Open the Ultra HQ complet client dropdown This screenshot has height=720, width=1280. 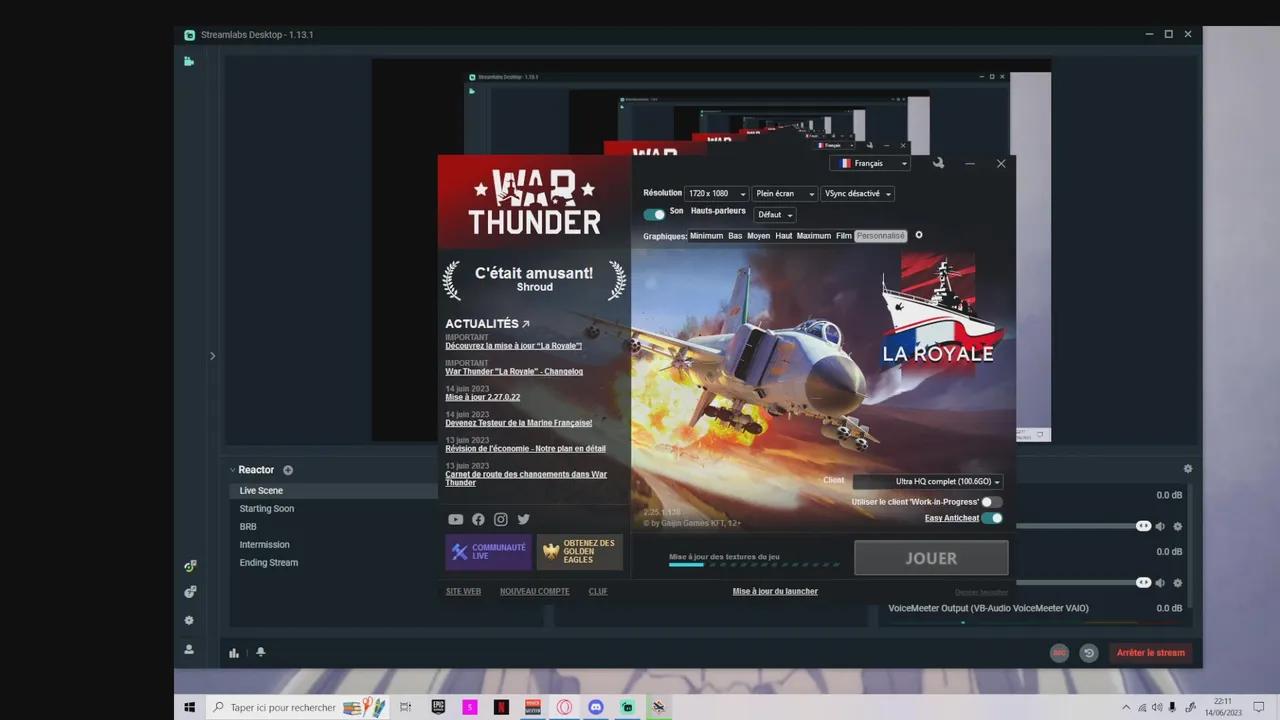tap(928, 482)
